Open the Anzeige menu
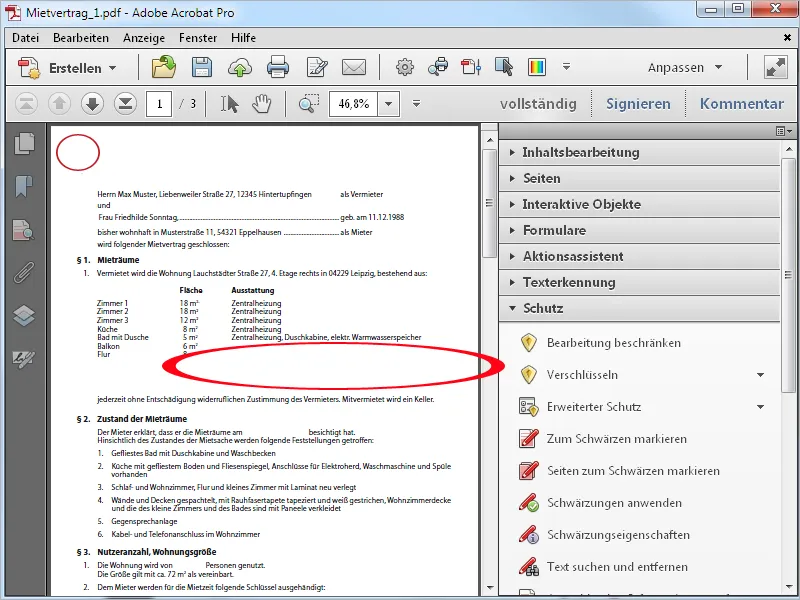Image resolution: width=800 pixels, height=600 pixels. pos(144,38)
